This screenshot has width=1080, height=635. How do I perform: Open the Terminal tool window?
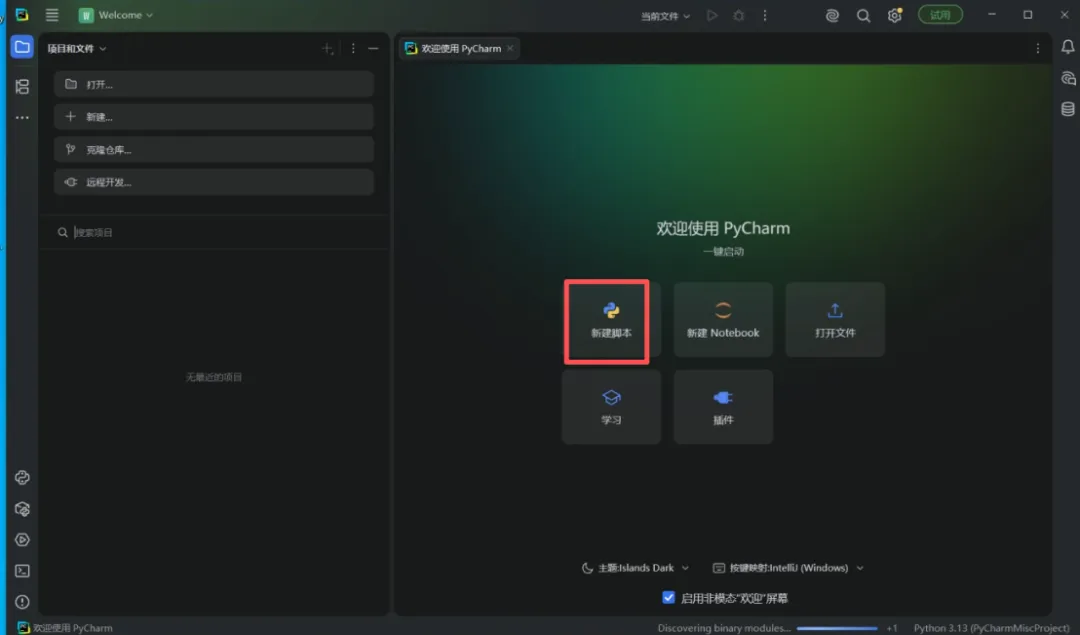(x=22, y=571)
